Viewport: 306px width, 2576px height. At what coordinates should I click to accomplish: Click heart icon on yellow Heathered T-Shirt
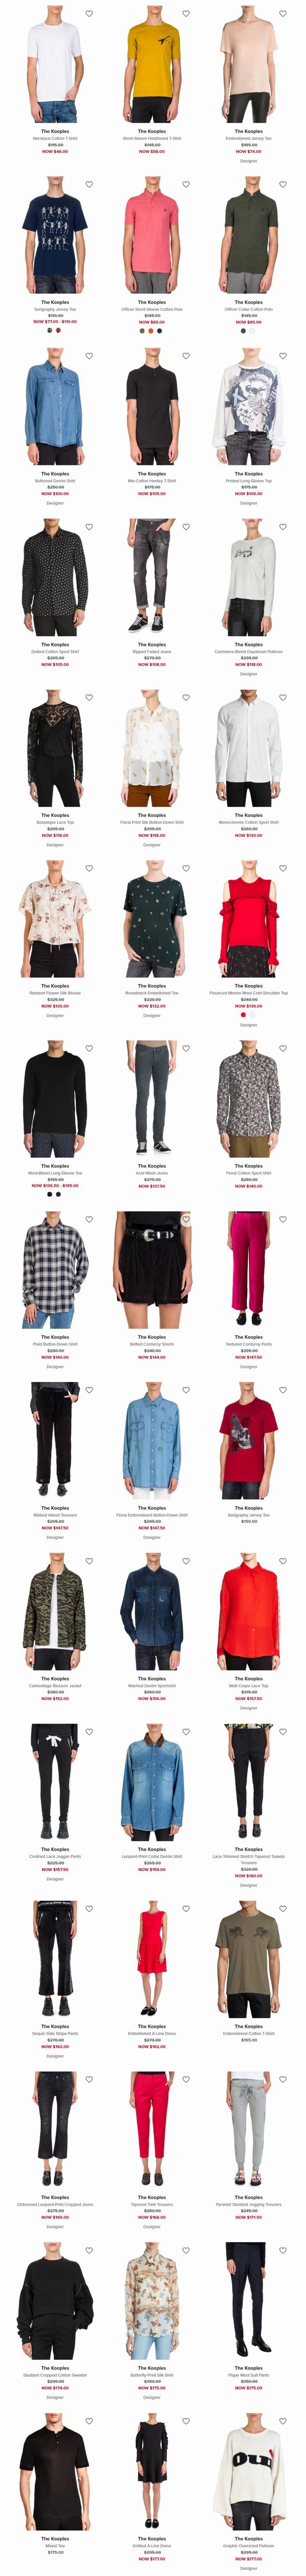click(x=186, y=14)
